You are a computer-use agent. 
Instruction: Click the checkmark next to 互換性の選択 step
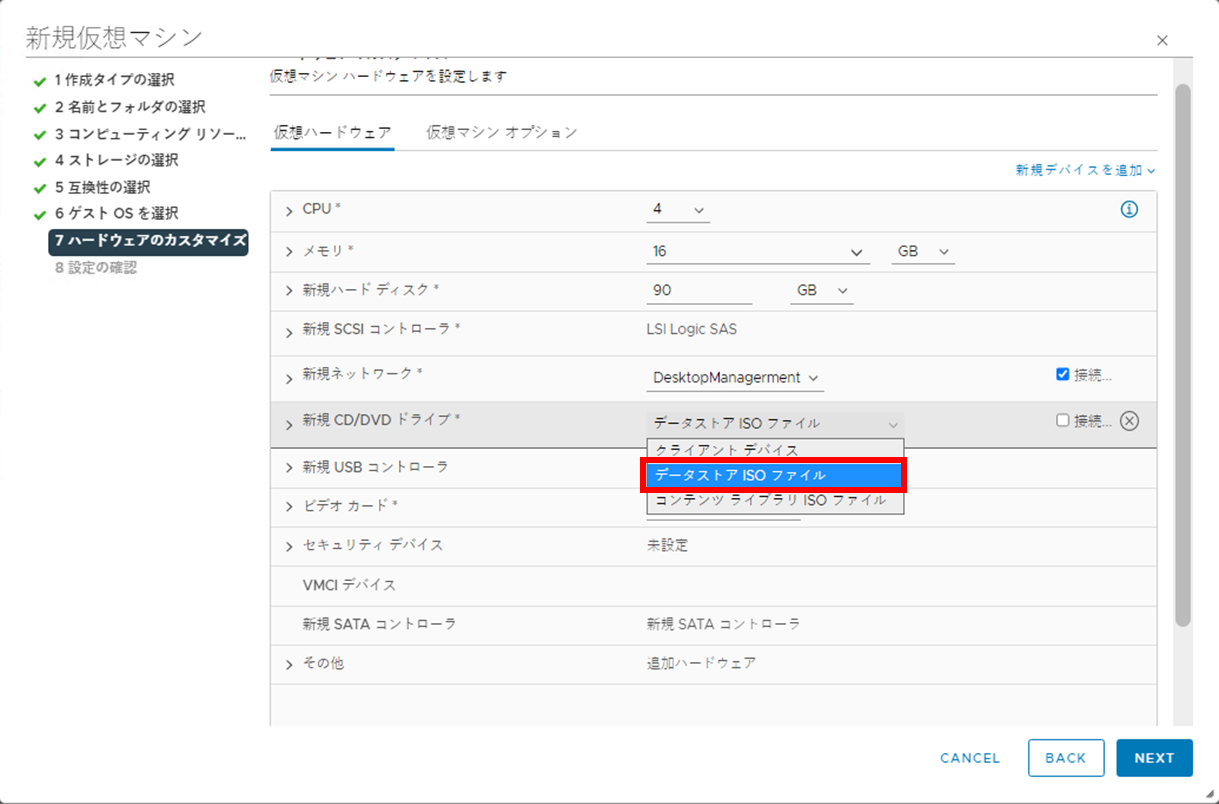[x=41, y=186]
